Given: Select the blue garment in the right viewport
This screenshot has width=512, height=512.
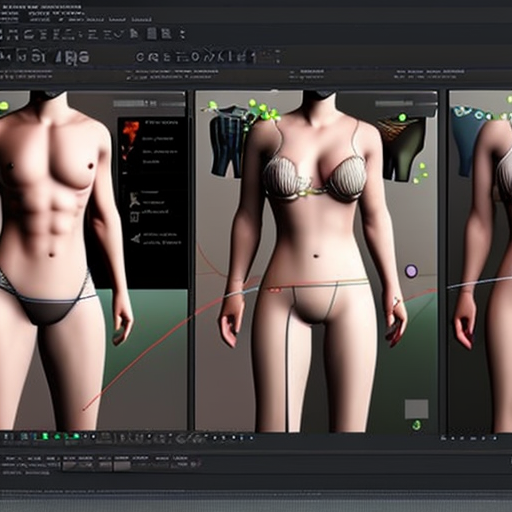Looking at the screenshot, I should point(467,142).
